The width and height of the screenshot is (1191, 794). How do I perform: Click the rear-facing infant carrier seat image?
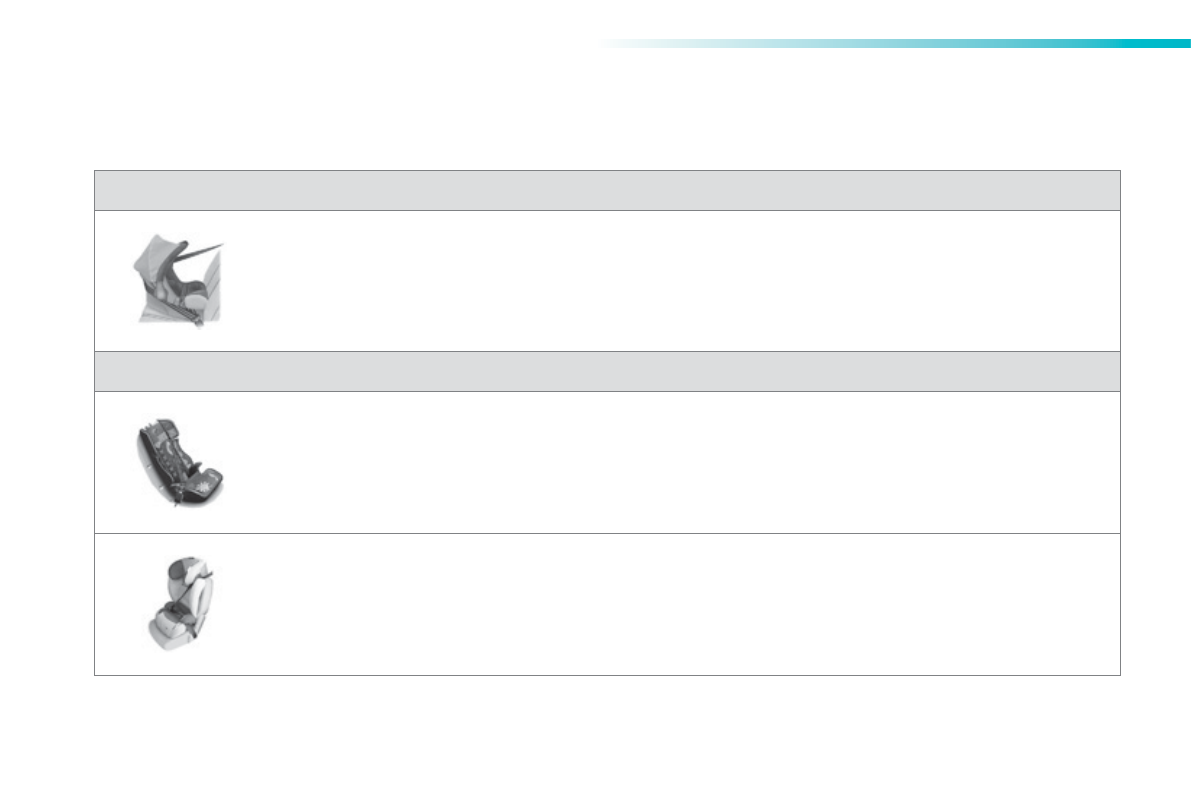[x=180, y=281]
